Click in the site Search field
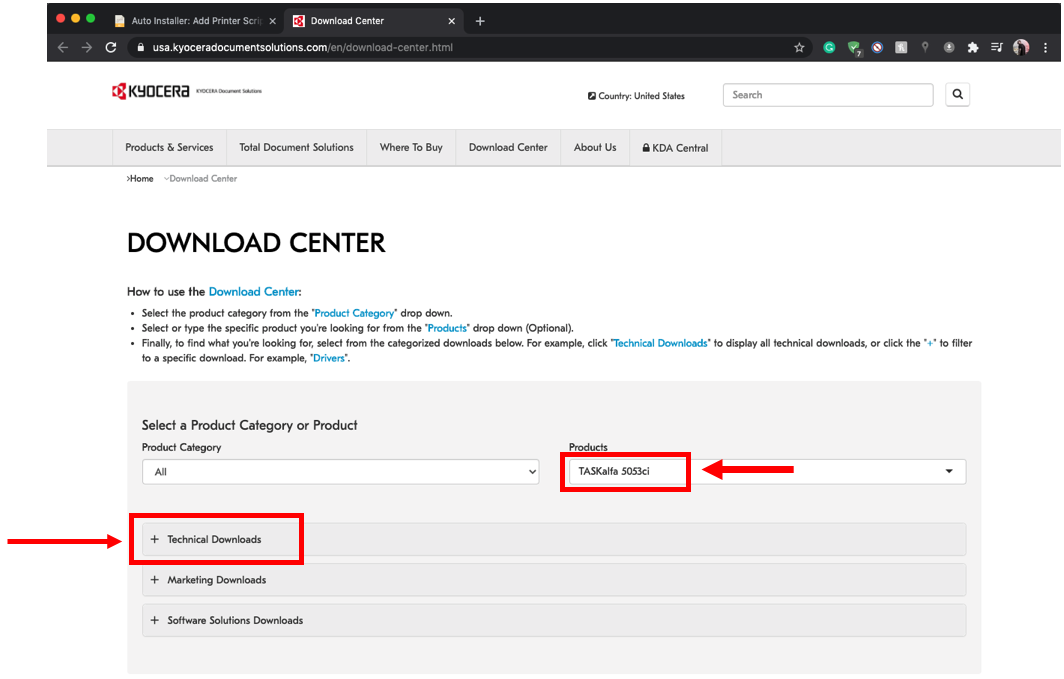The height and width of the screenshot is (679, 1064). (x=827, y=95)
